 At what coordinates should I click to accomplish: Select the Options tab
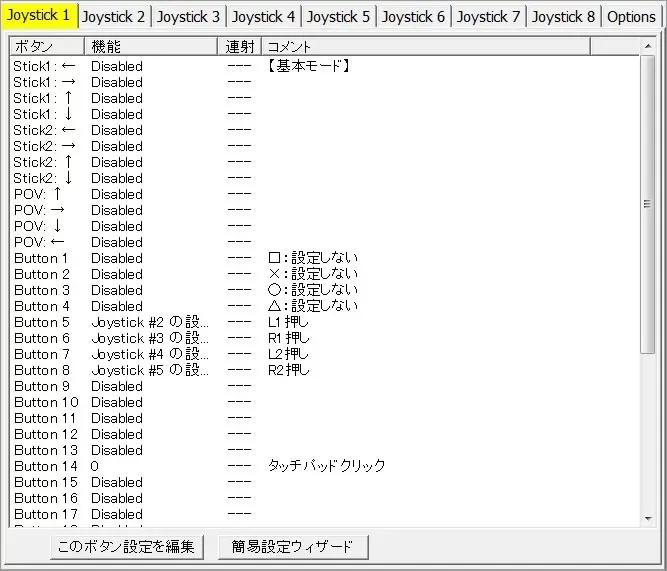point(631,17)
